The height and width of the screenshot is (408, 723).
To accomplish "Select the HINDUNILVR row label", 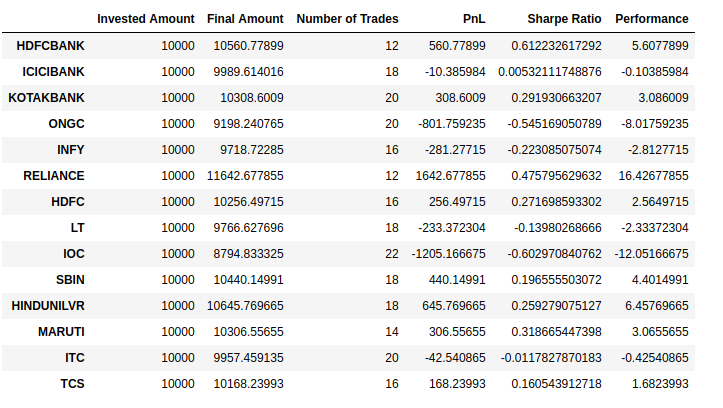I will point(48,306).
